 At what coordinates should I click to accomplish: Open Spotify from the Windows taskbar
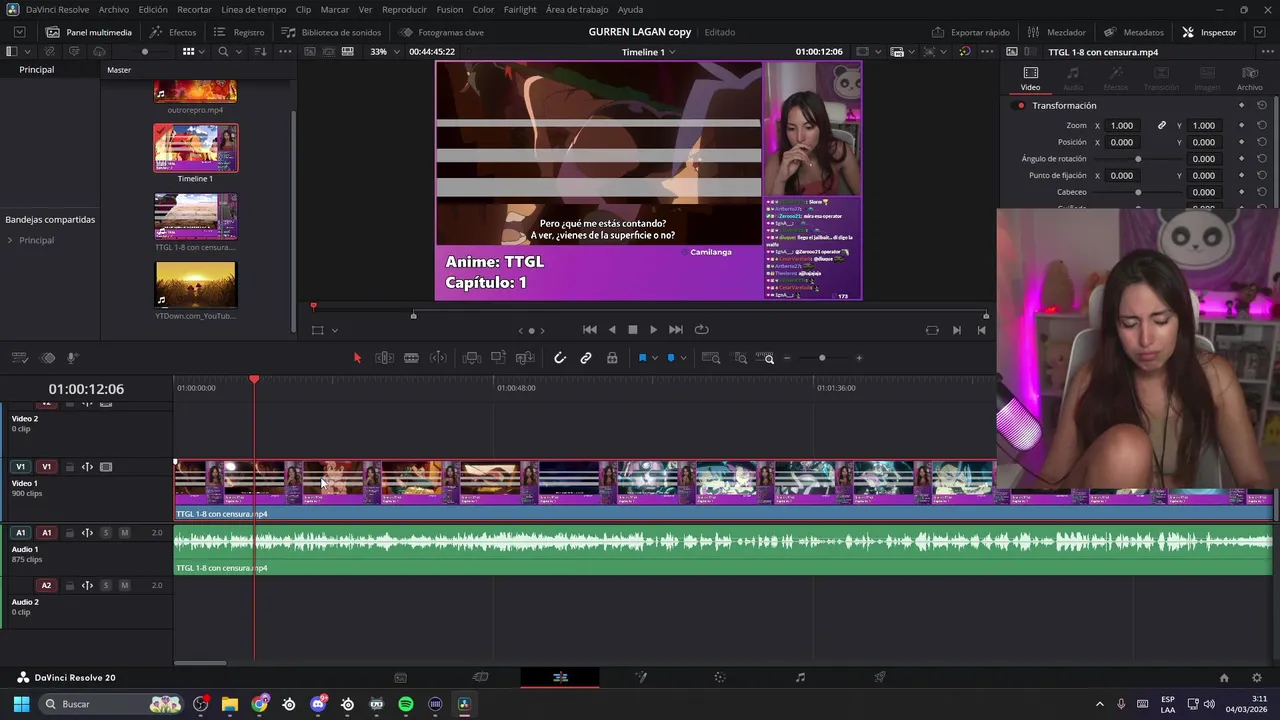pyautogui.click(x=406, y=704)
